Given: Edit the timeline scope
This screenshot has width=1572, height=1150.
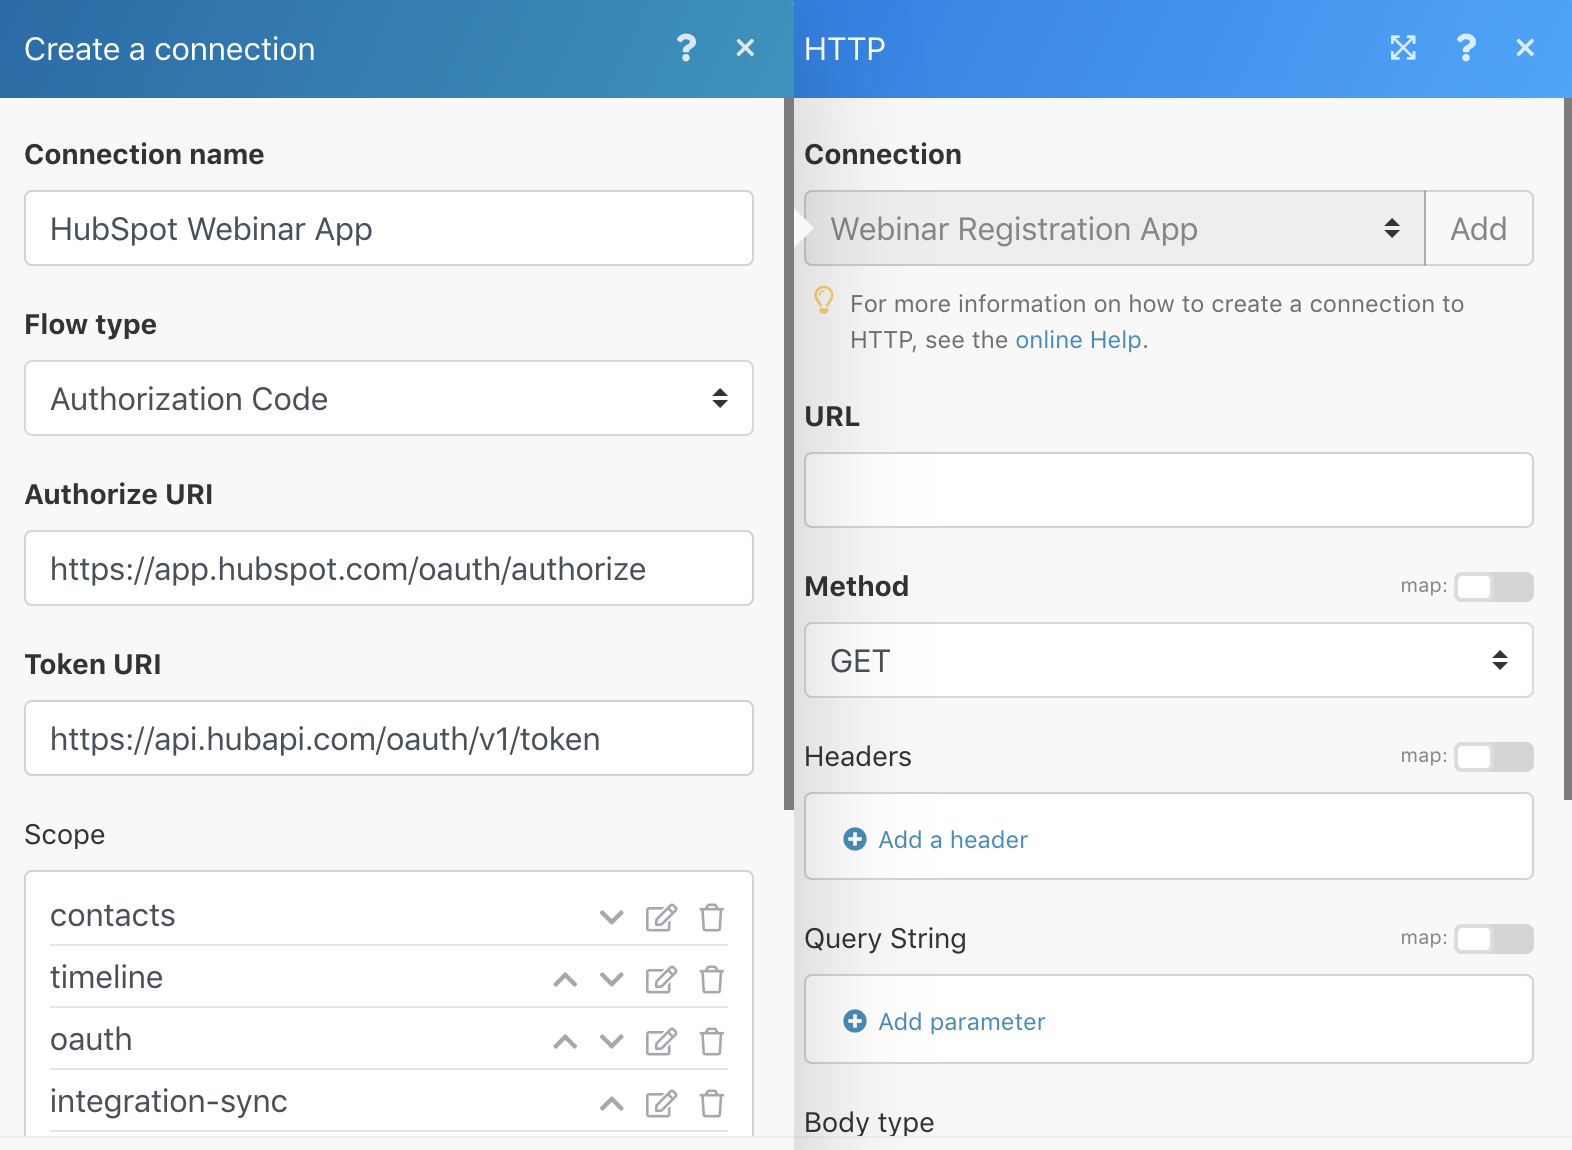Looking at the screenshot, I should click(661, 979).
